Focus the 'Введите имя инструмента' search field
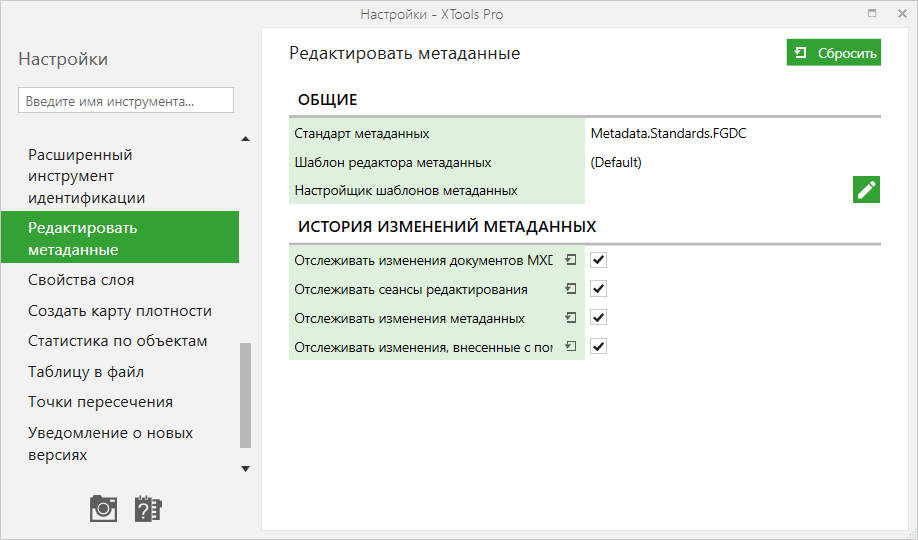Image resolution: width=918 pixels, height=540 pixels. (126, 101)
